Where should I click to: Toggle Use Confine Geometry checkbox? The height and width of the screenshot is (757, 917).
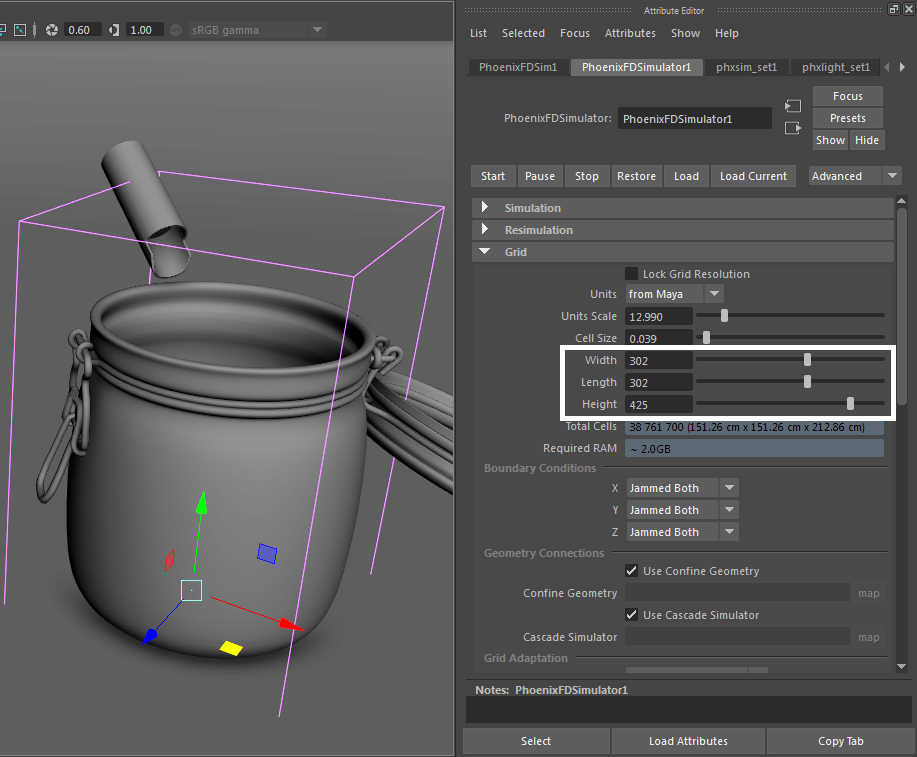click(x=632, y=571)
